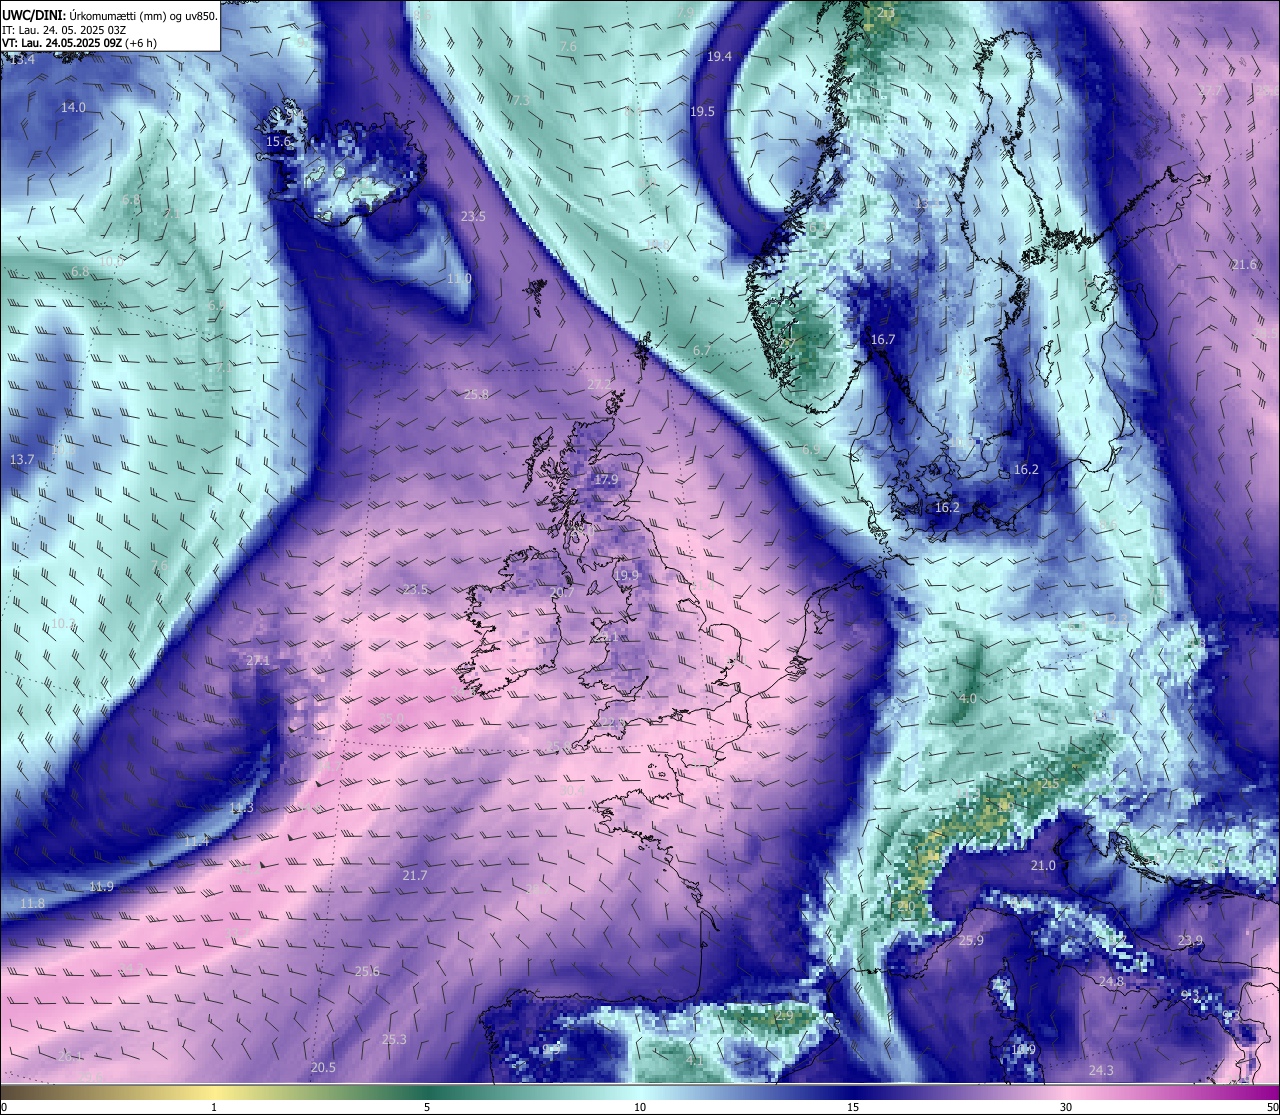Screen dimensions: 1280x1115
Task: Click the 19.4 value label
Action: 719,57
